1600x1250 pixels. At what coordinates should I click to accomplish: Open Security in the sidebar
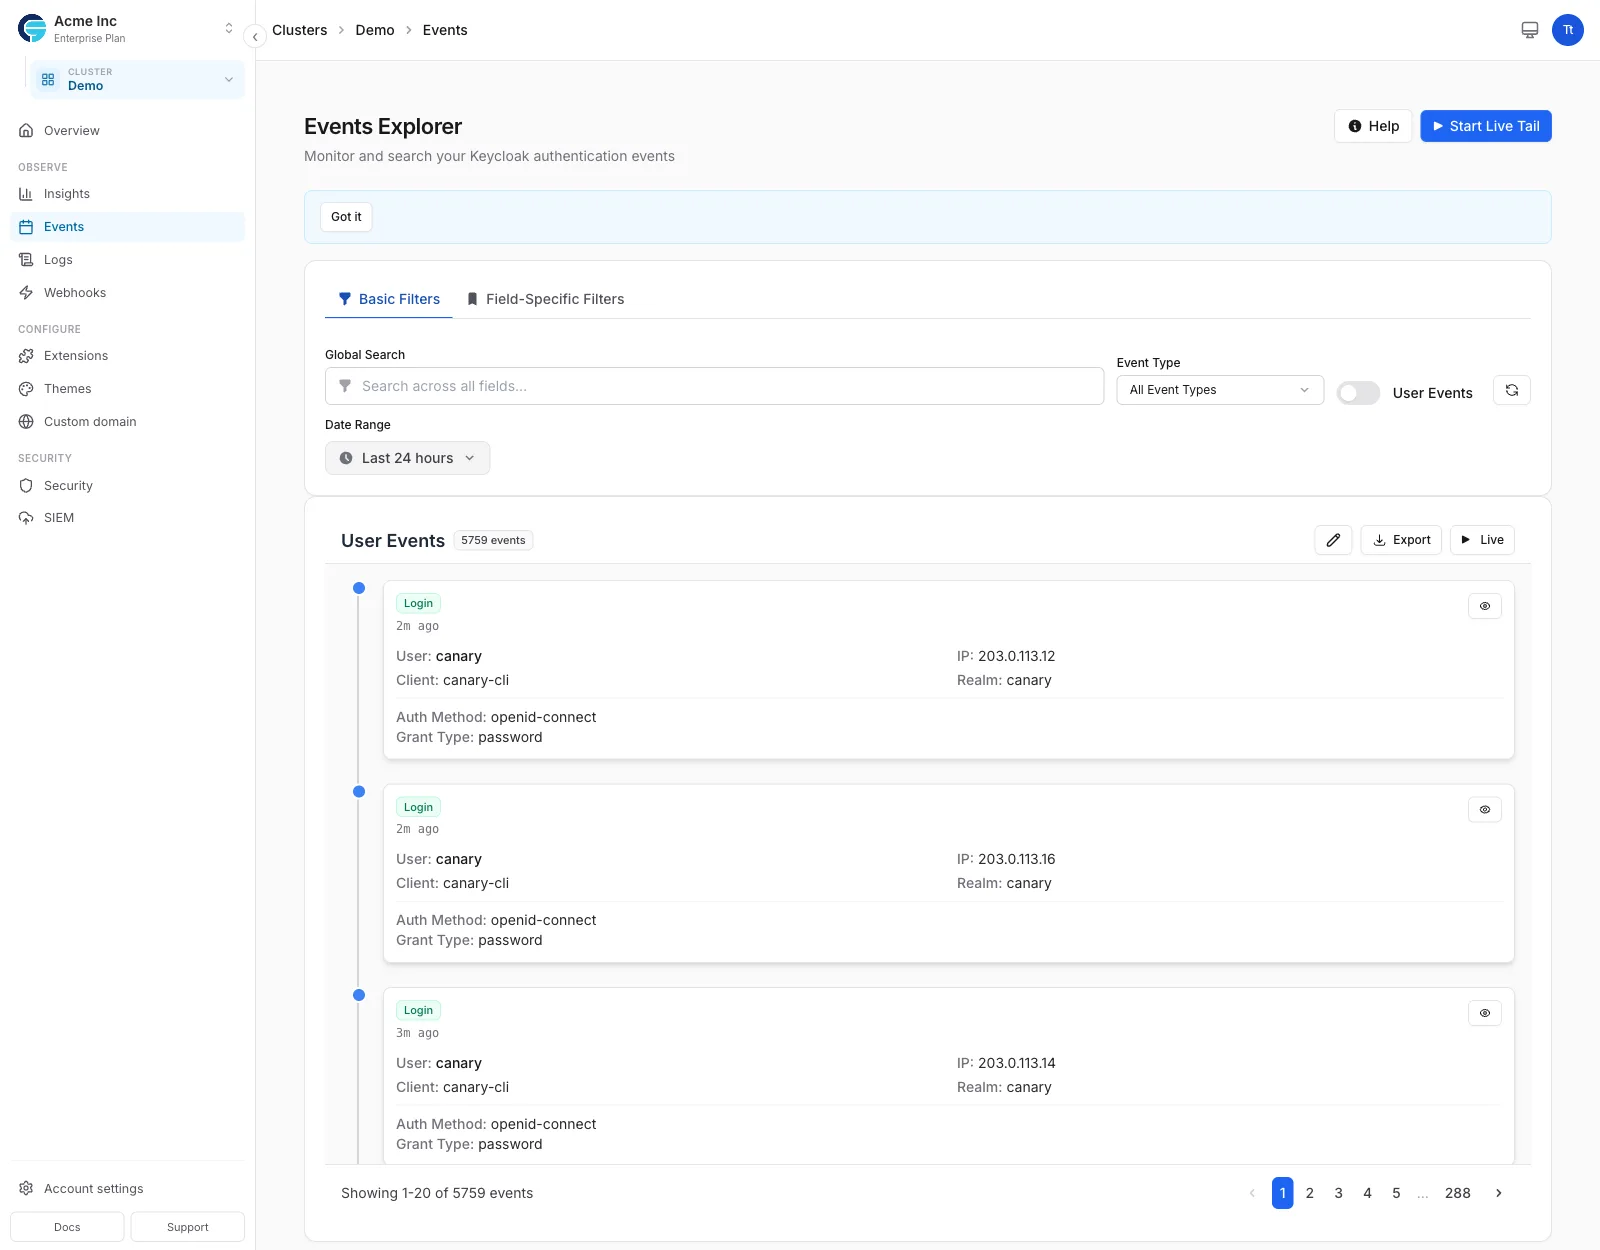127,486
